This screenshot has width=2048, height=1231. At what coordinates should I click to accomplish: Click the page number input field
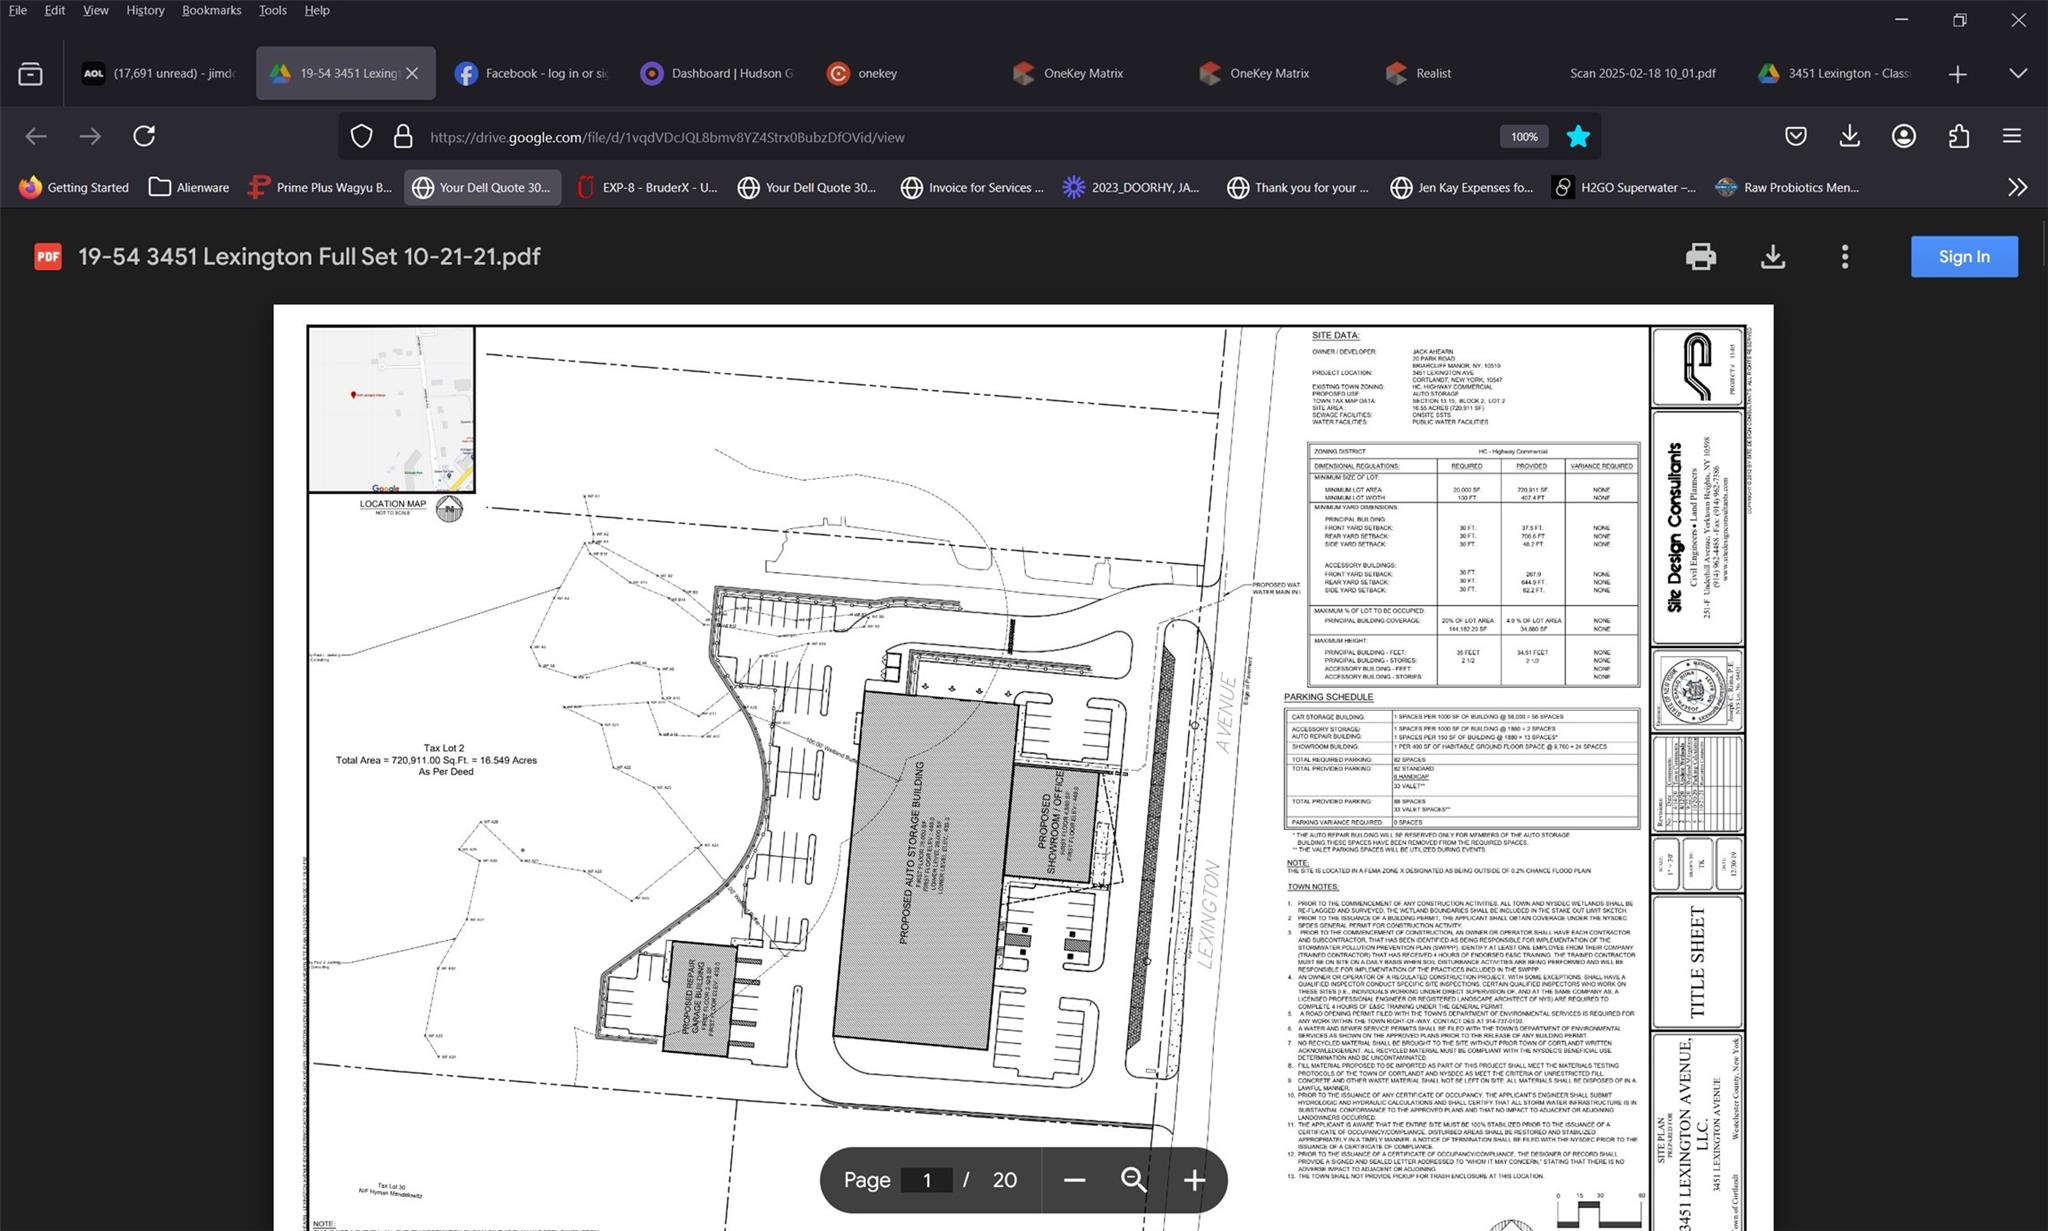[926, 1180]
